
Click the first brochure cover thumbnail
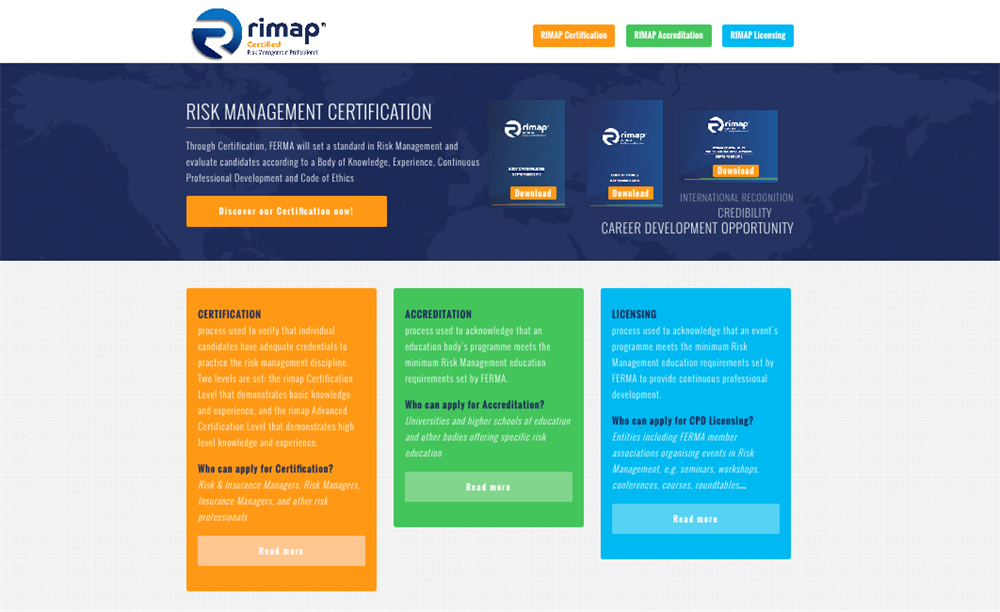527,152
